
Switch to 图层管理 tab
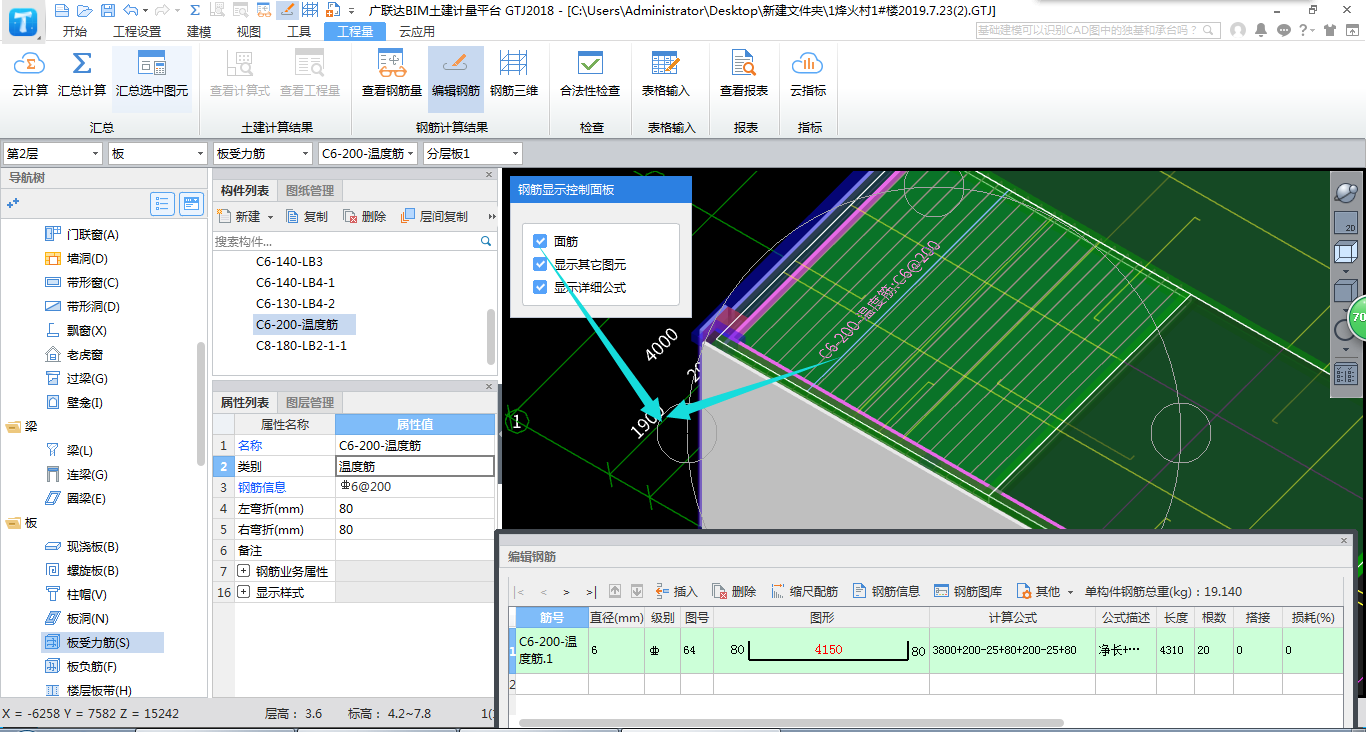[x=311, y=402]
